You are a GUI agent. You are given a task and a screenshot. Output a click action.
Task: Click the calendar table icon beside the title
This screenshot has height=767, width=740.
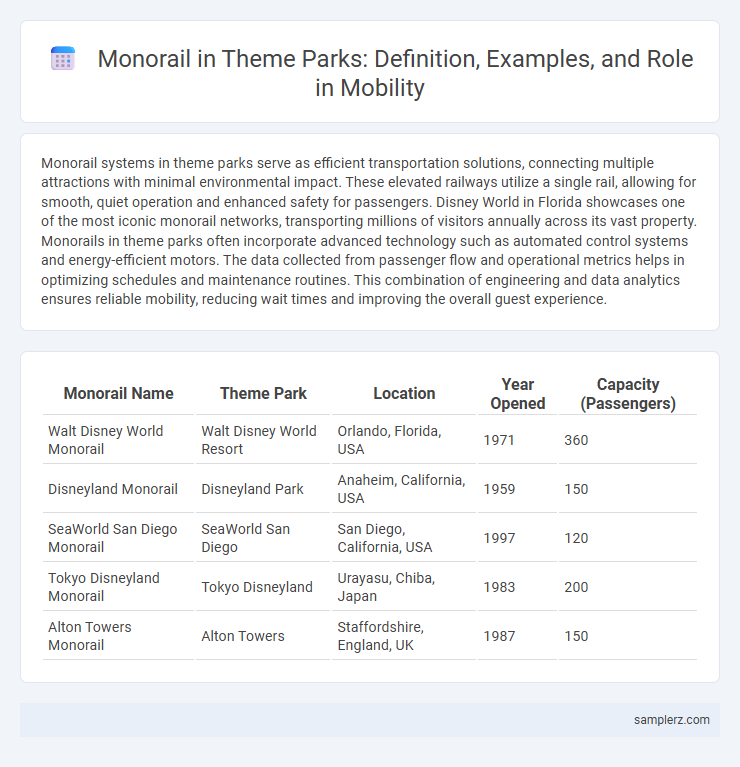(63, 59)
